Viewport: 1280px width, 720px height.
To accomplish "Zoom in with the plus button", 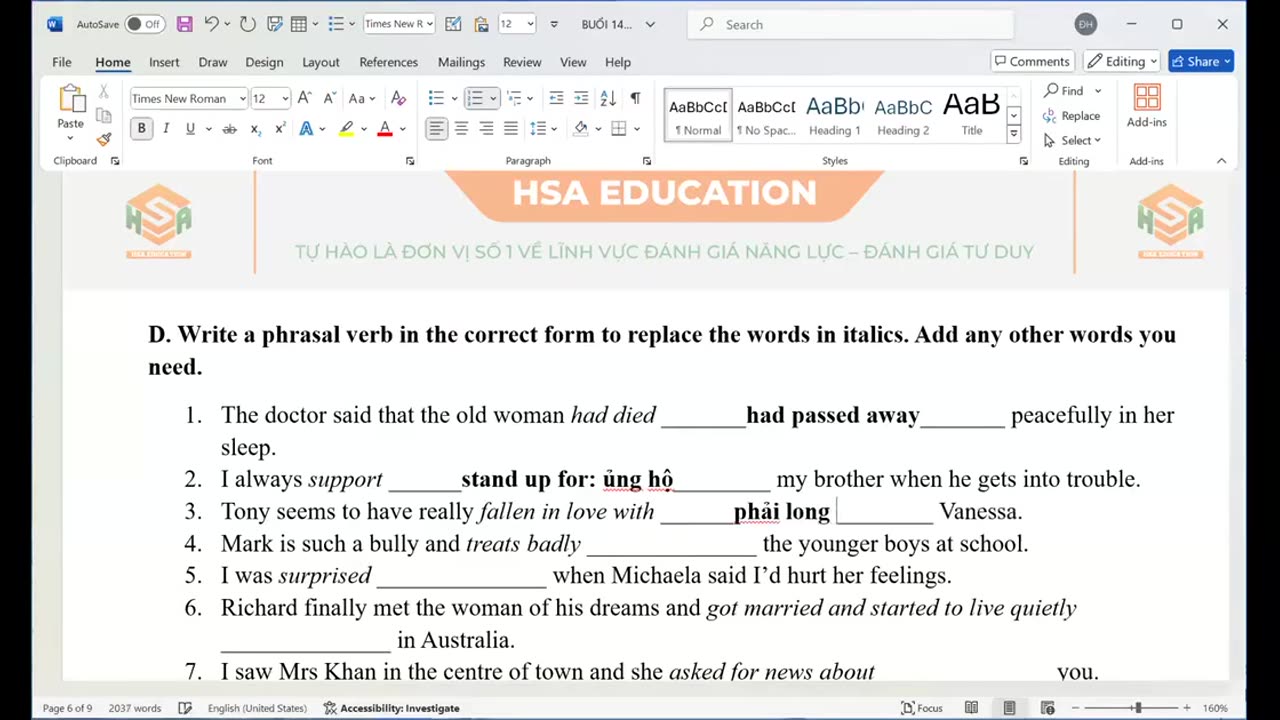I will (1187, 708).
